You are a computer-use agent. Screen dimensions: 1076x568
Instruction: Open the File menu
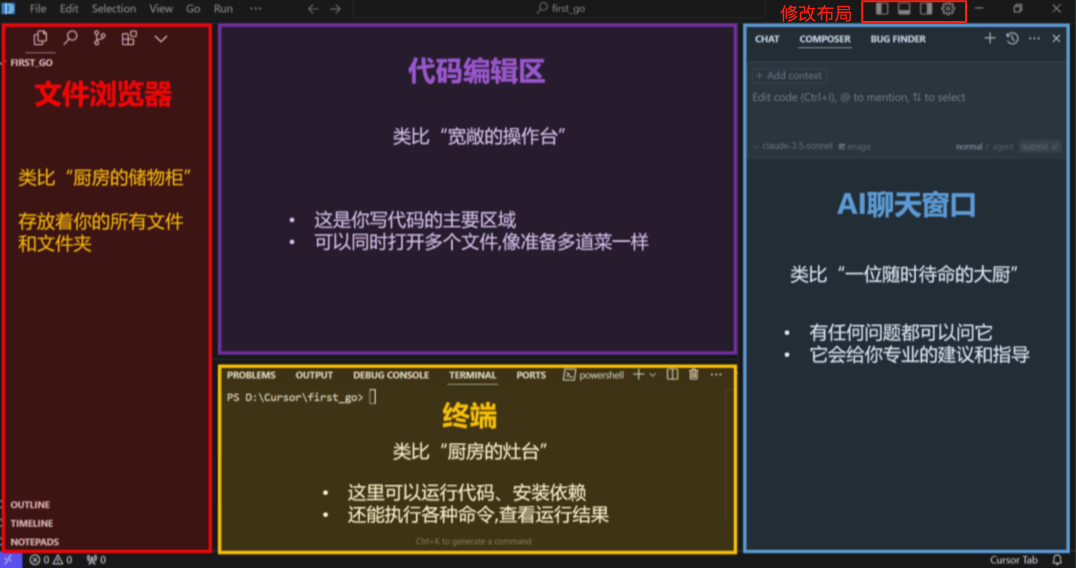[38, 9]
